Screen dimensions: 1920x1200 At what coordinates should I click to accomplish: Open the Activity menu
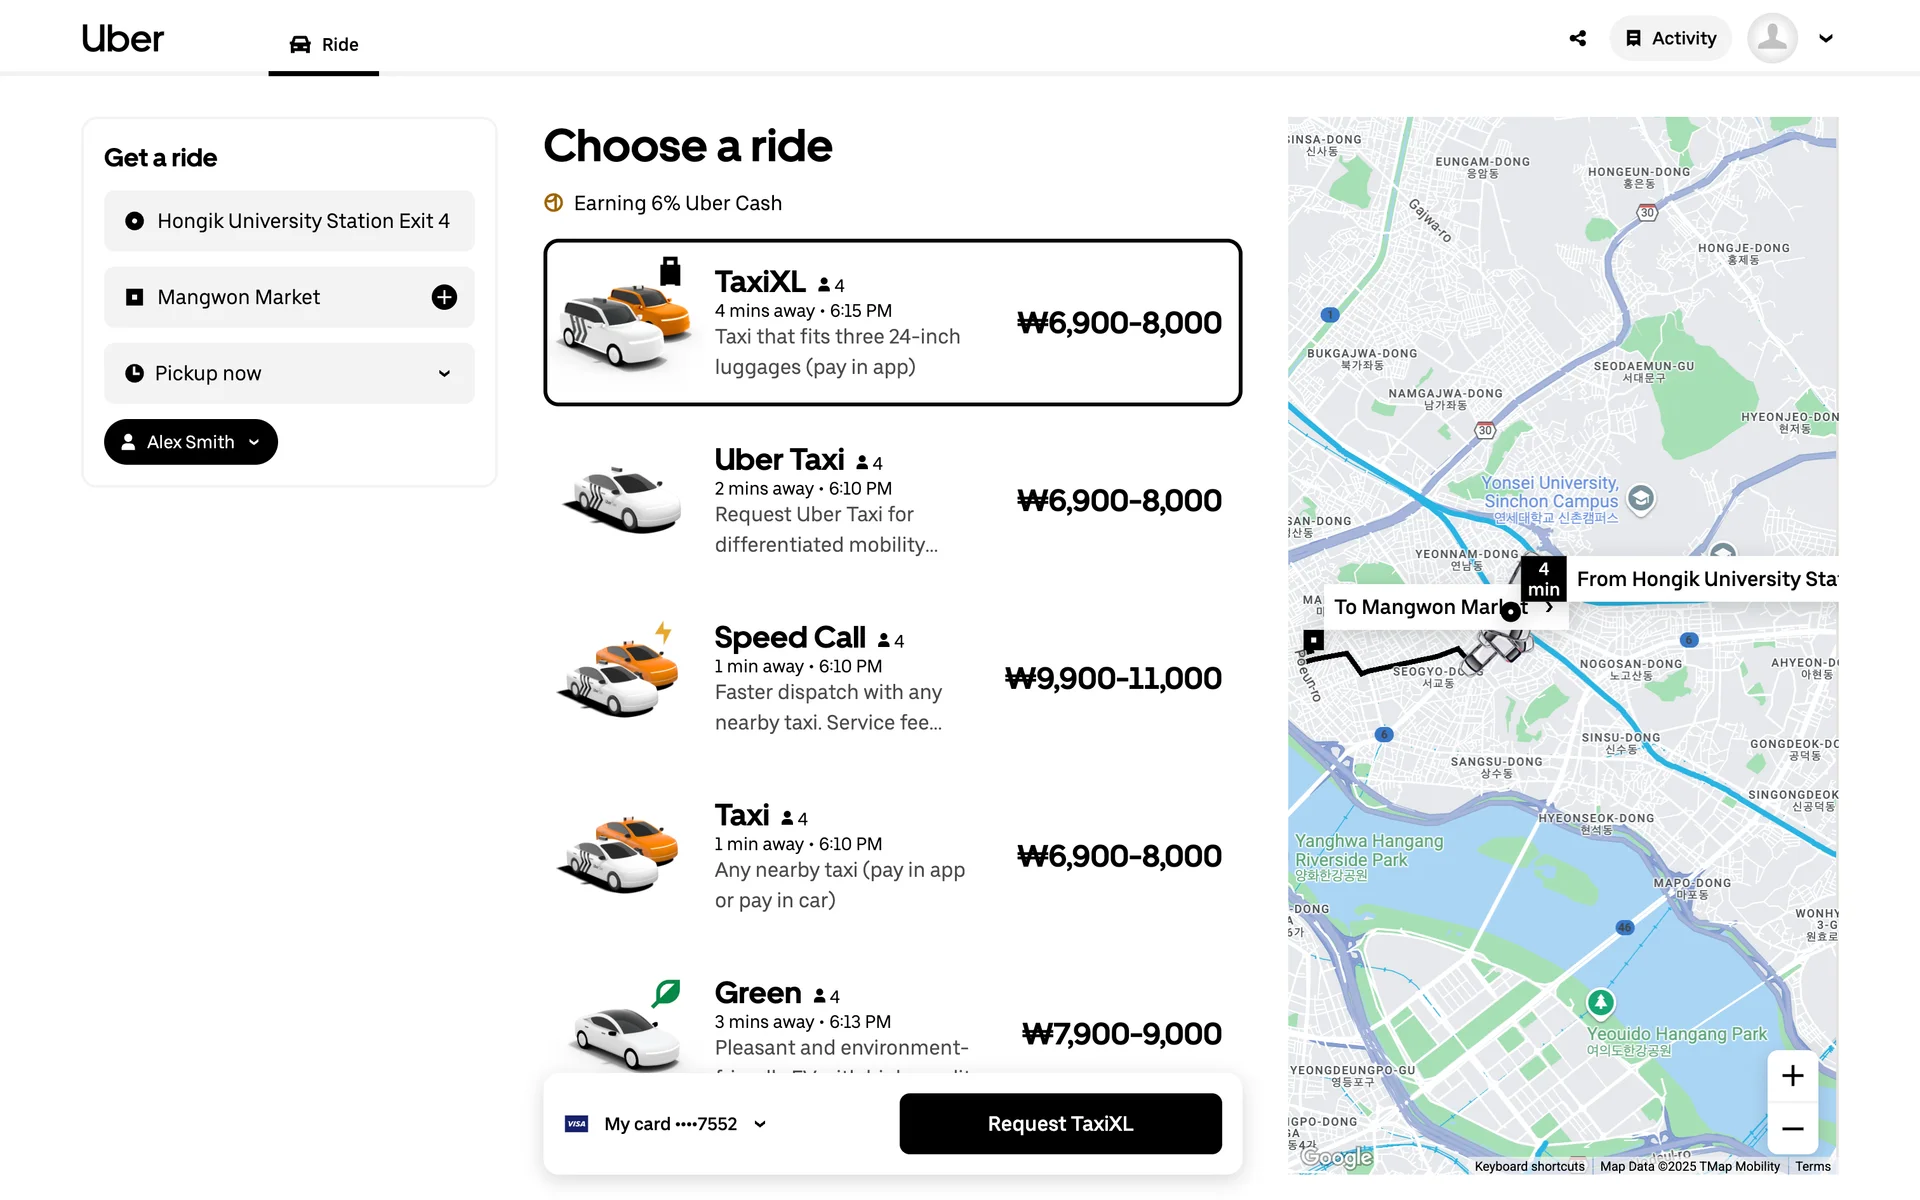(1670, 38)
